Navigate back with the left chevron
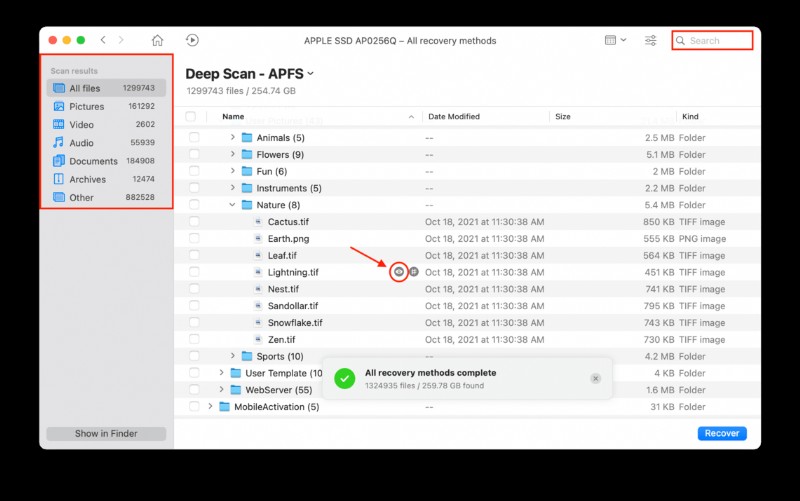This screenshot has width=800, height=501. (103, 40)
